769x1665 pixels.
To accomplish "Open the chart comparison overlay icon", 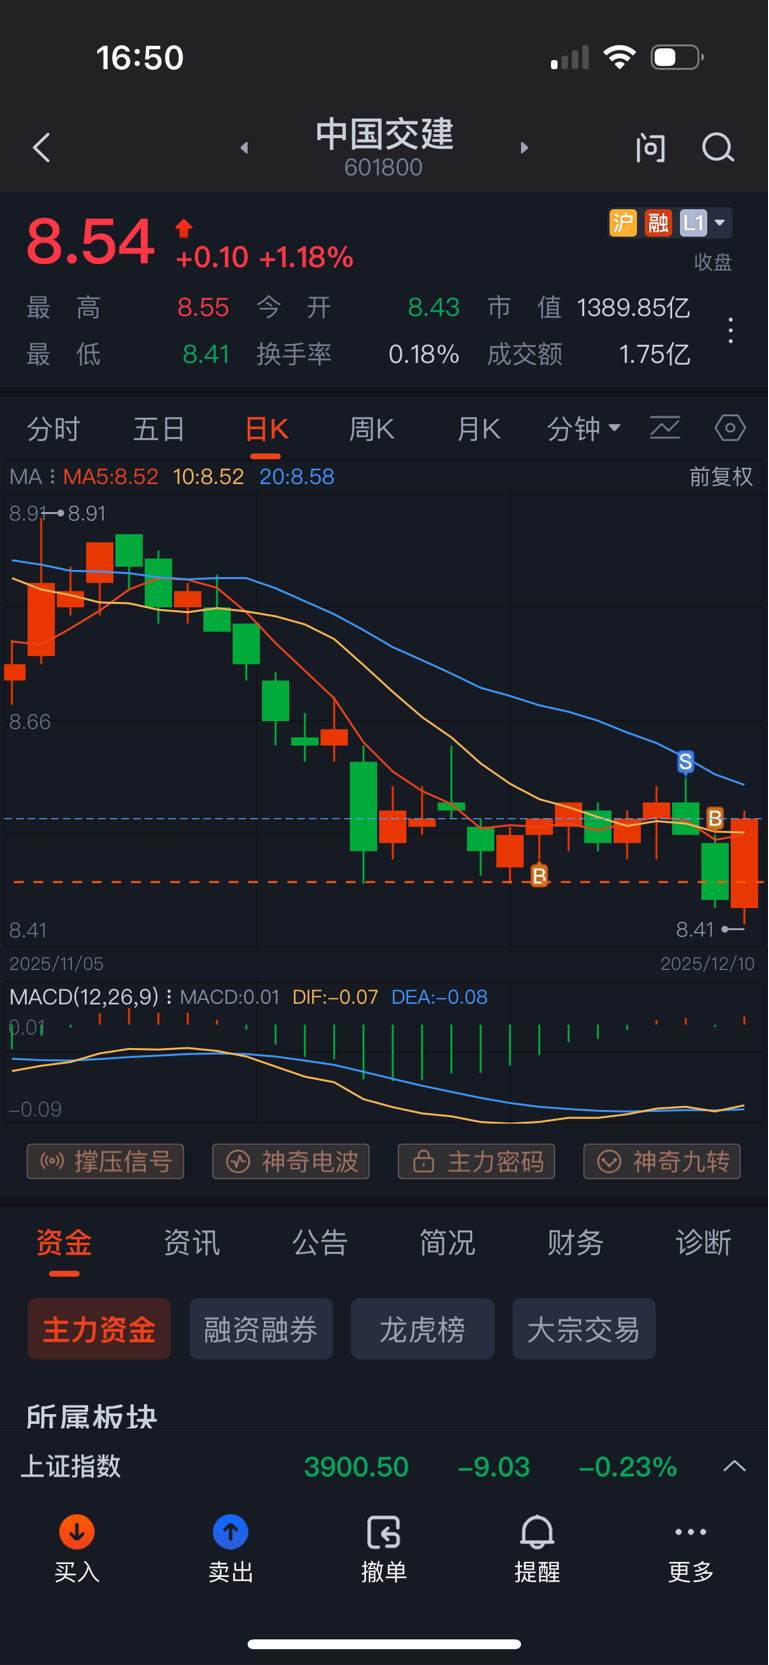I will click(665, 428).
